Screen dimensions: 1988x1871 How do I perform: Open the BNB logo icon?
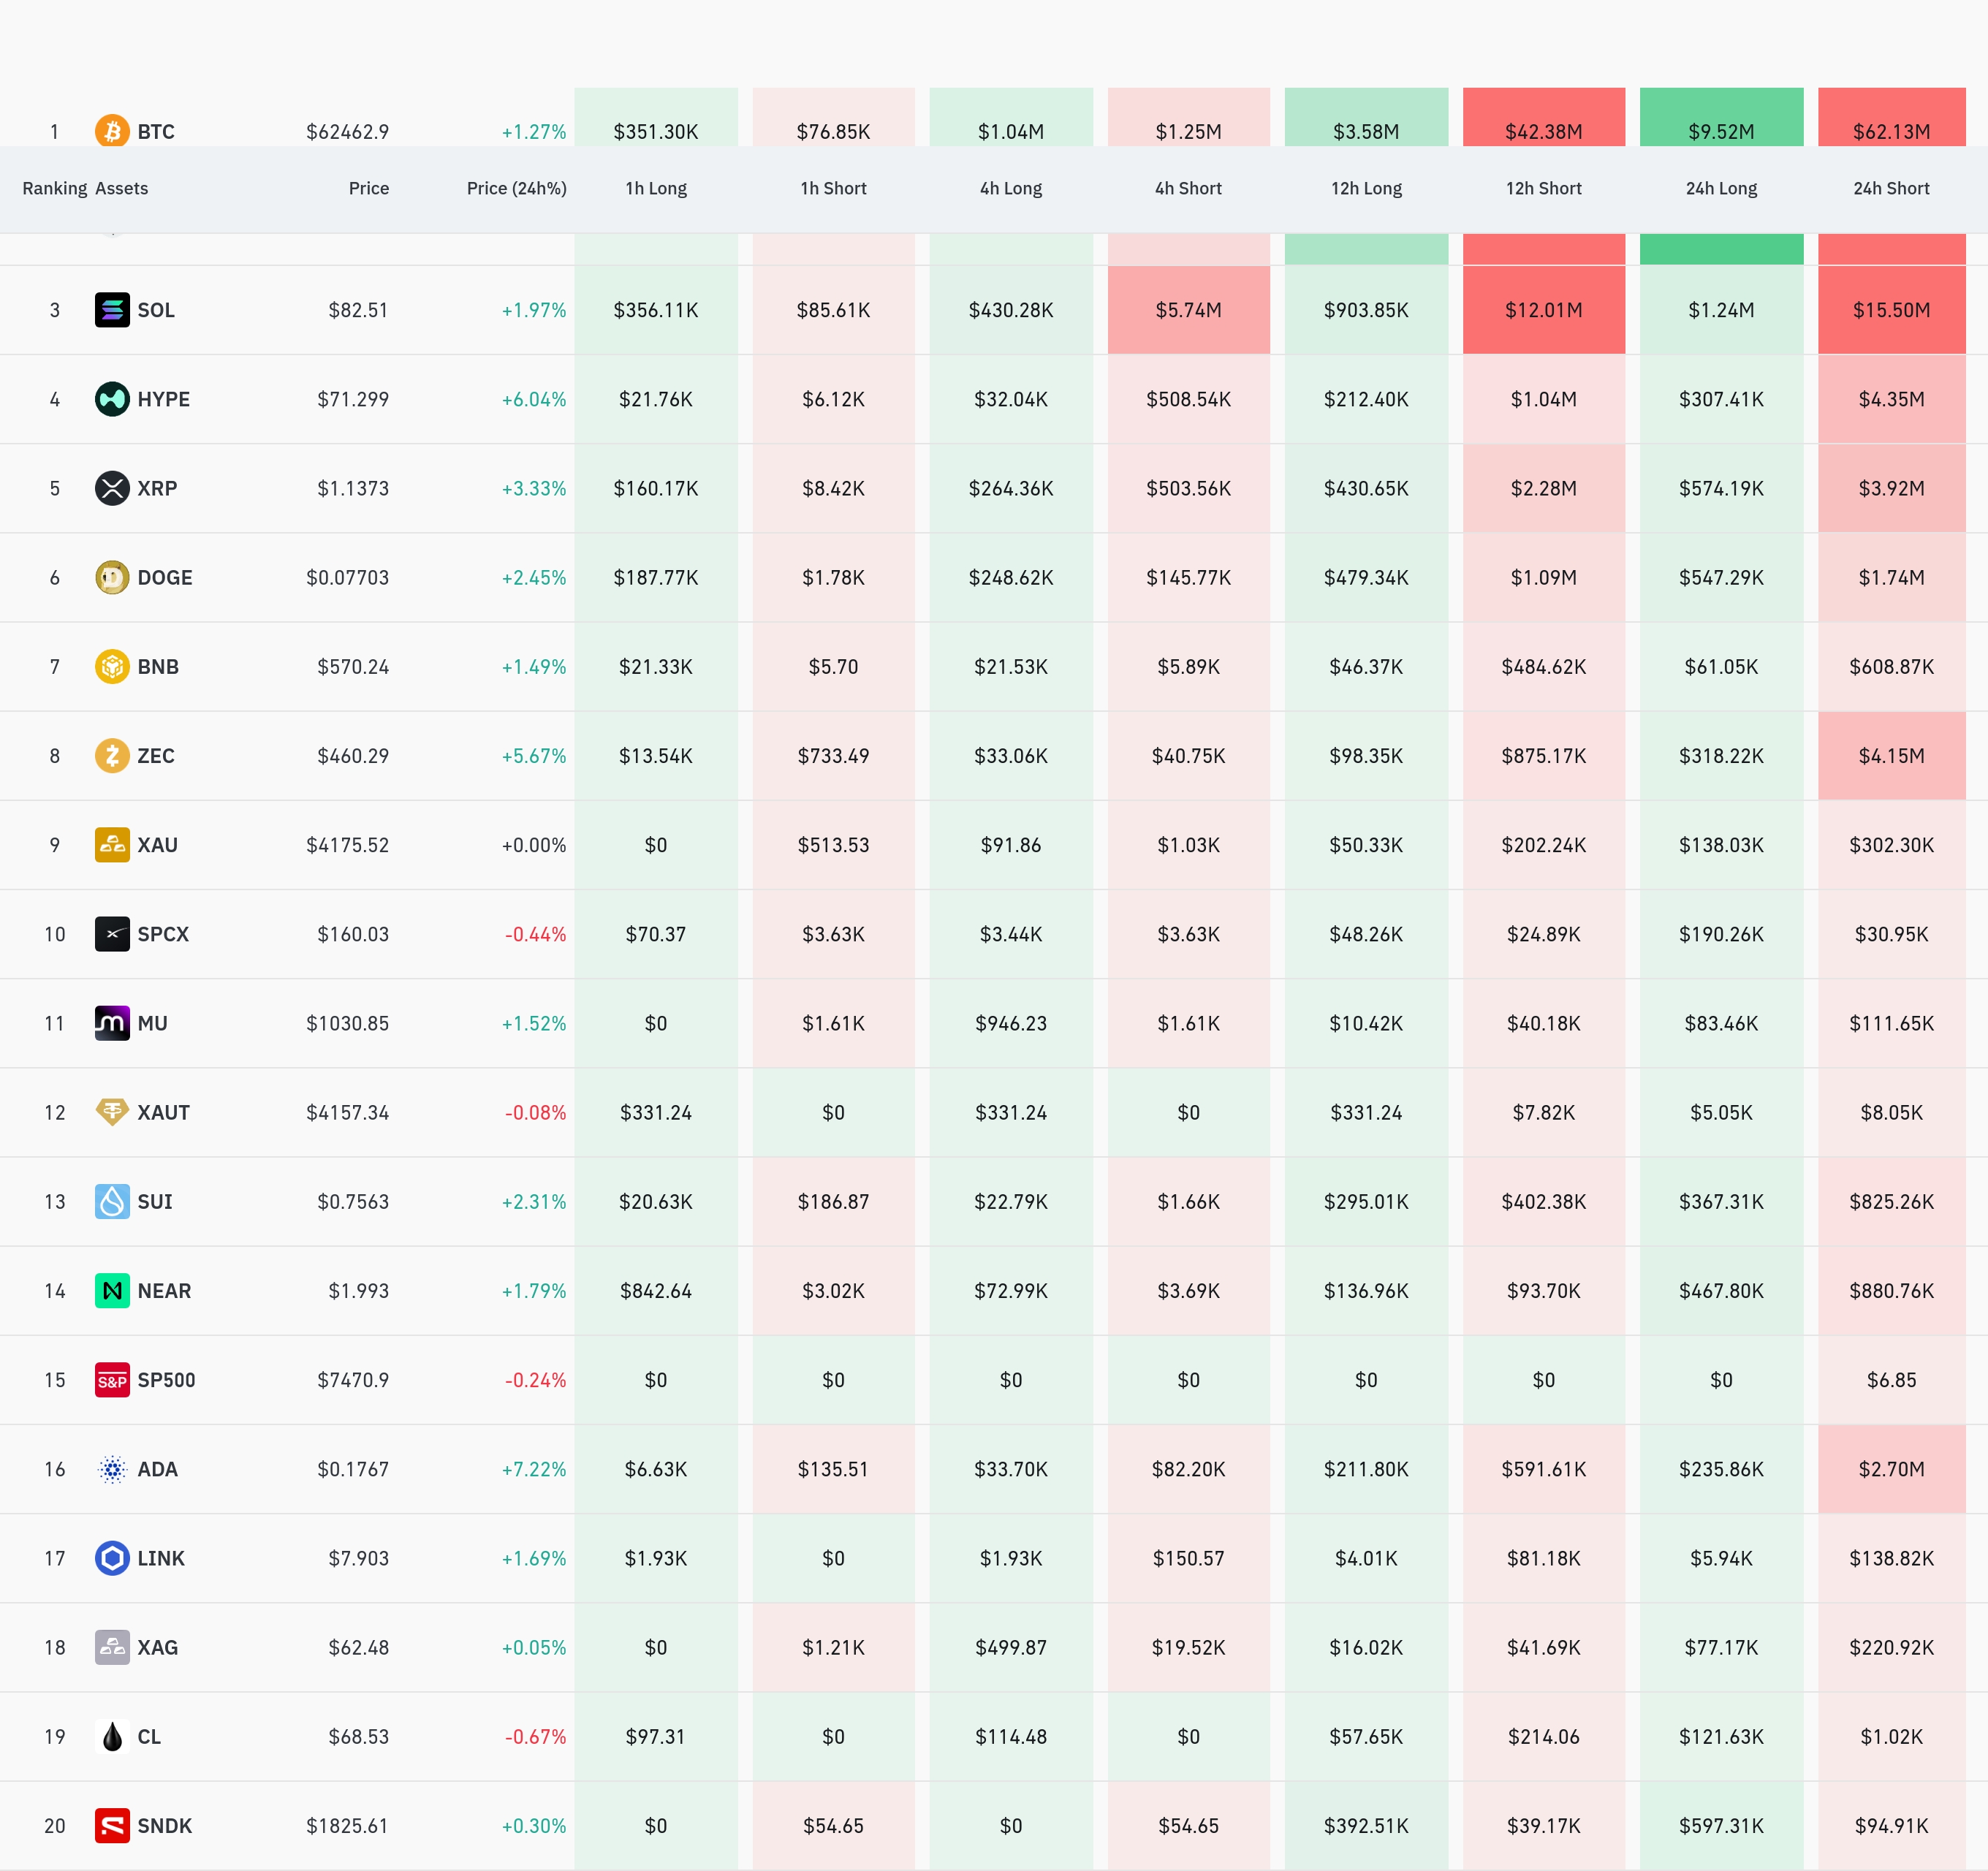[112, 666]
